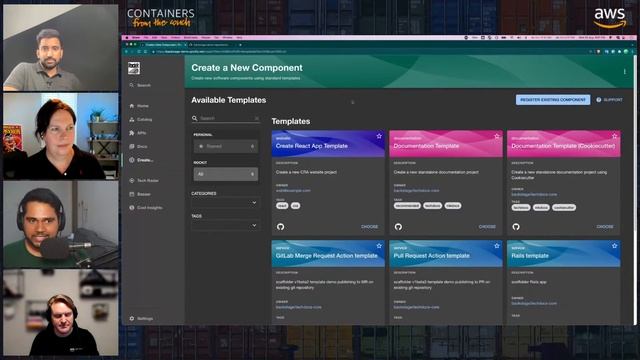Image resolution: width=640 pixels, height=360 pixels.
Task: Switch to the first Create a New Component browser tab
Action: click(x=163, y=44)
